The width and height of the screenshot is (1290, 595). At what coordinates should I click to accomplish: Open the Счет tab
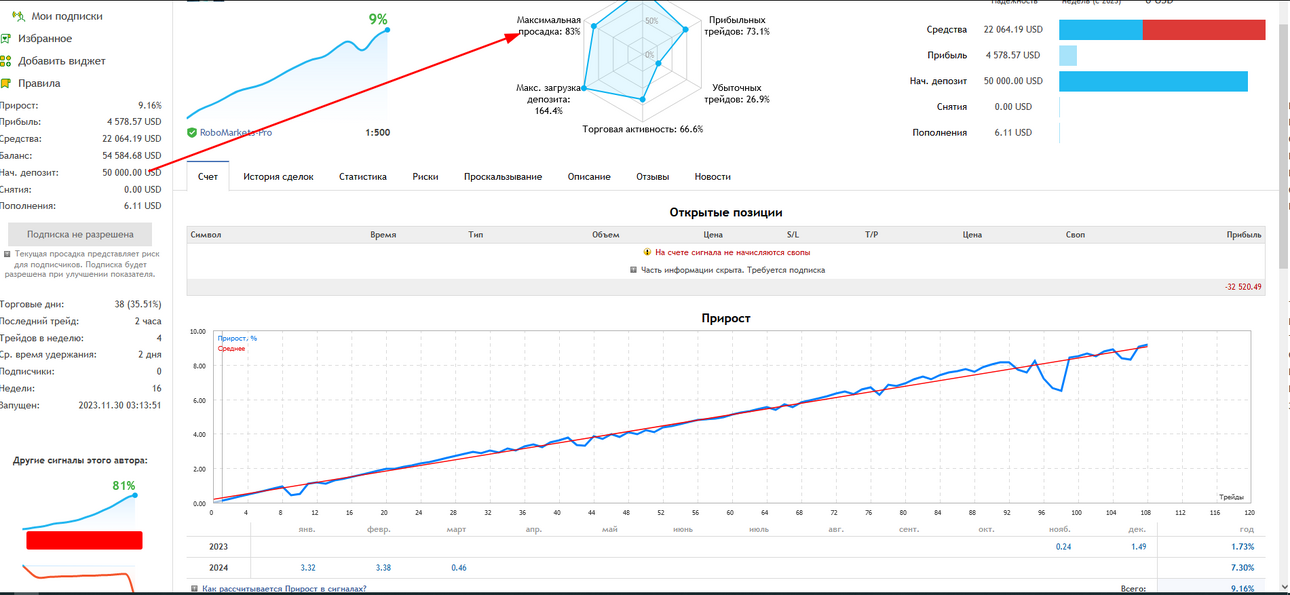[x=208, y=176]
